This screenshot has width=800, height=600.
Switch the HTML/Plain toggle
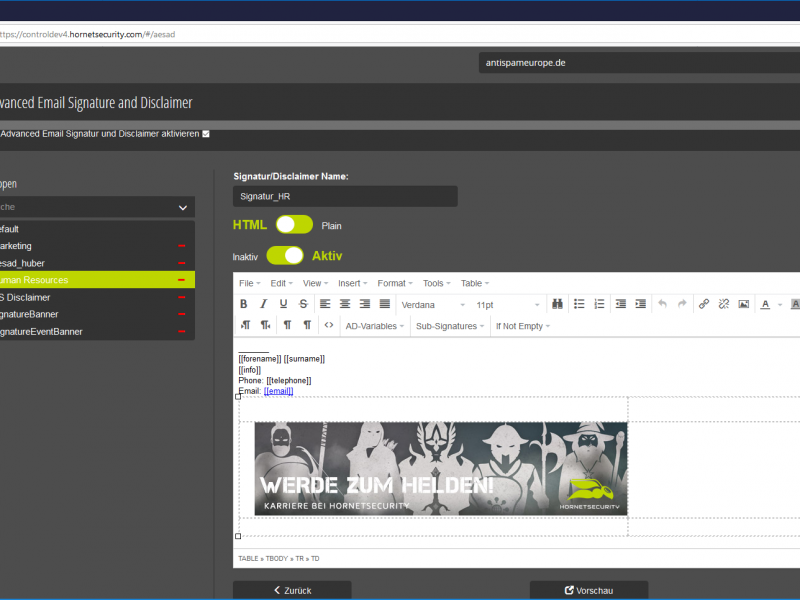294,224
